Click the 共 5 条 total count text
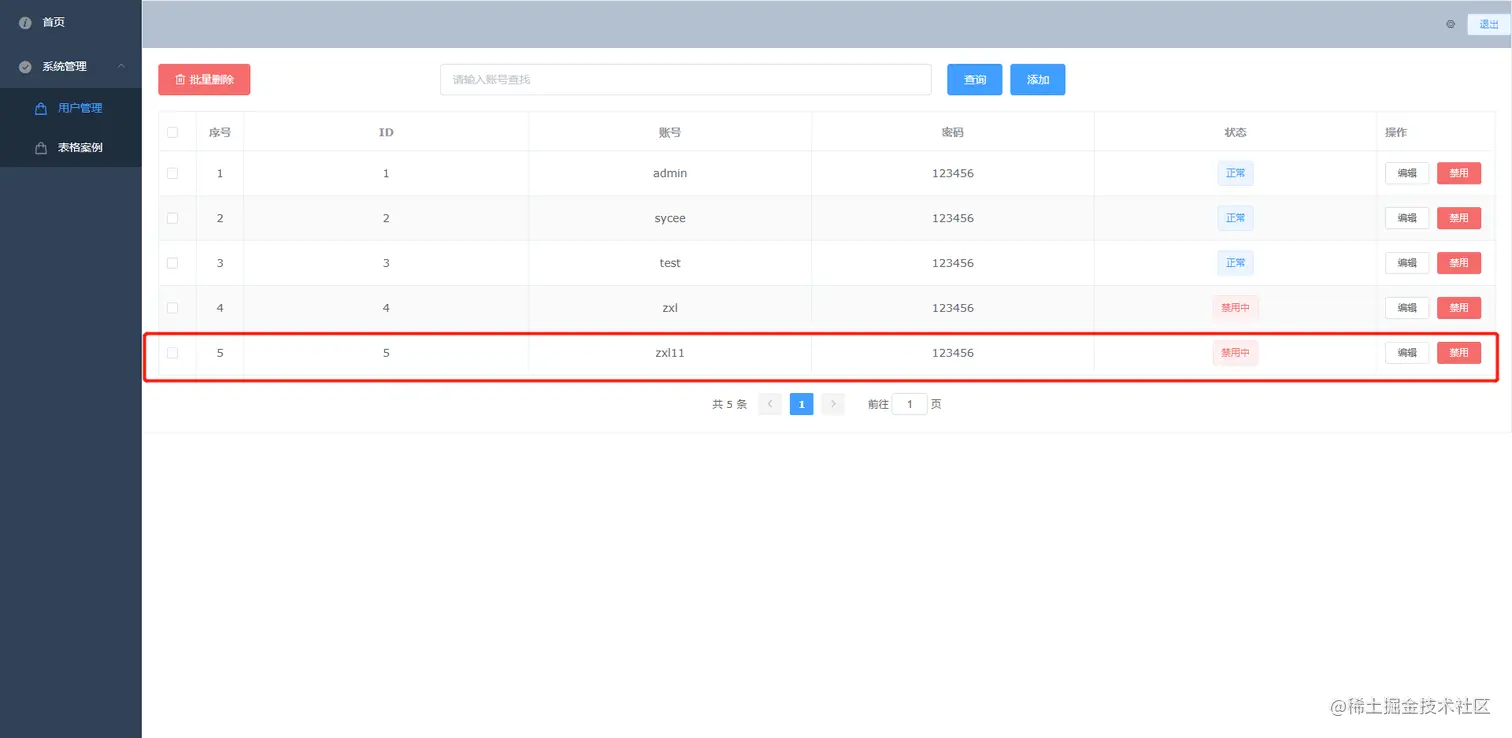The image size is (1512, 738). (730, 405)
